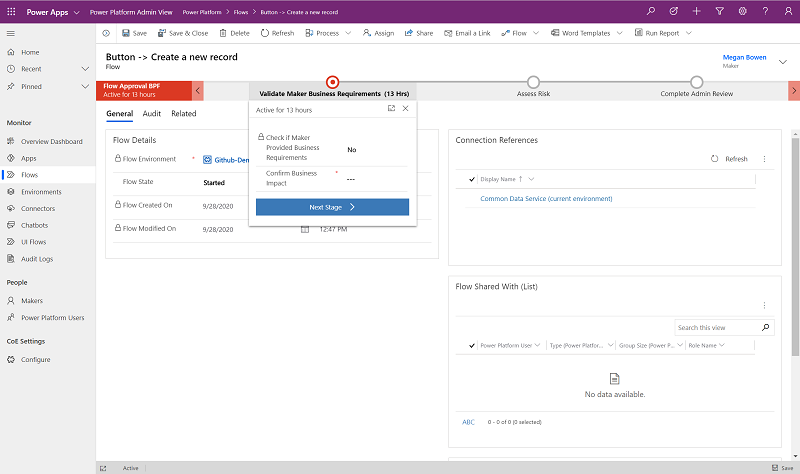Toggle the hamburger navigation menu

point(11,33)
